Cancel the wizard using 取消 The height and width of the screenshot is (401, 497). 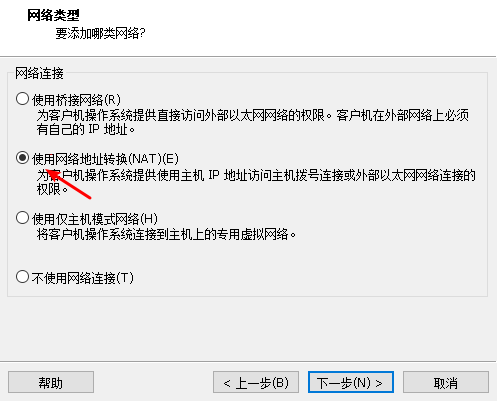click(446, 382)
